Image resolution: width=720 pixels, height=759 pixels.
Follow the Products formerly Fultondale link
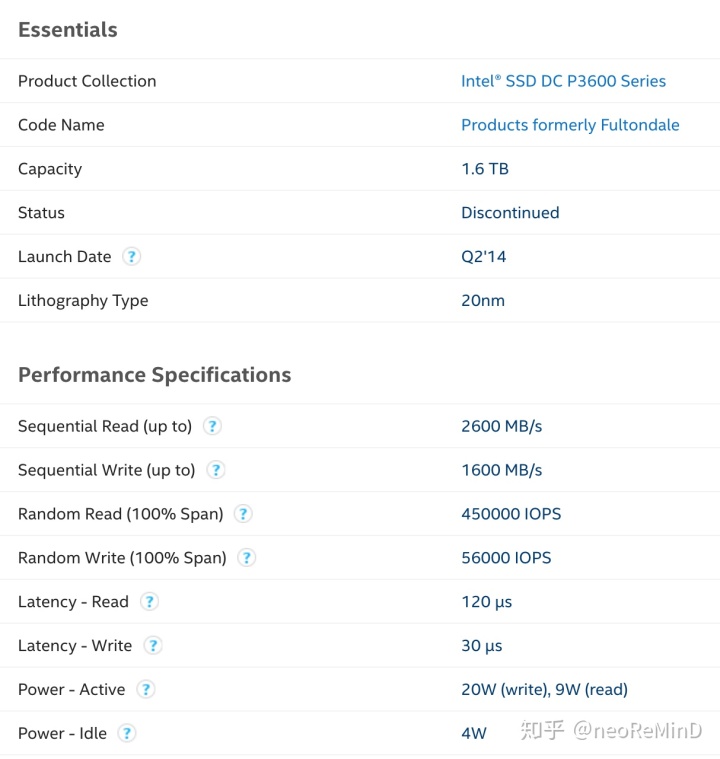(x=570, y=125)
